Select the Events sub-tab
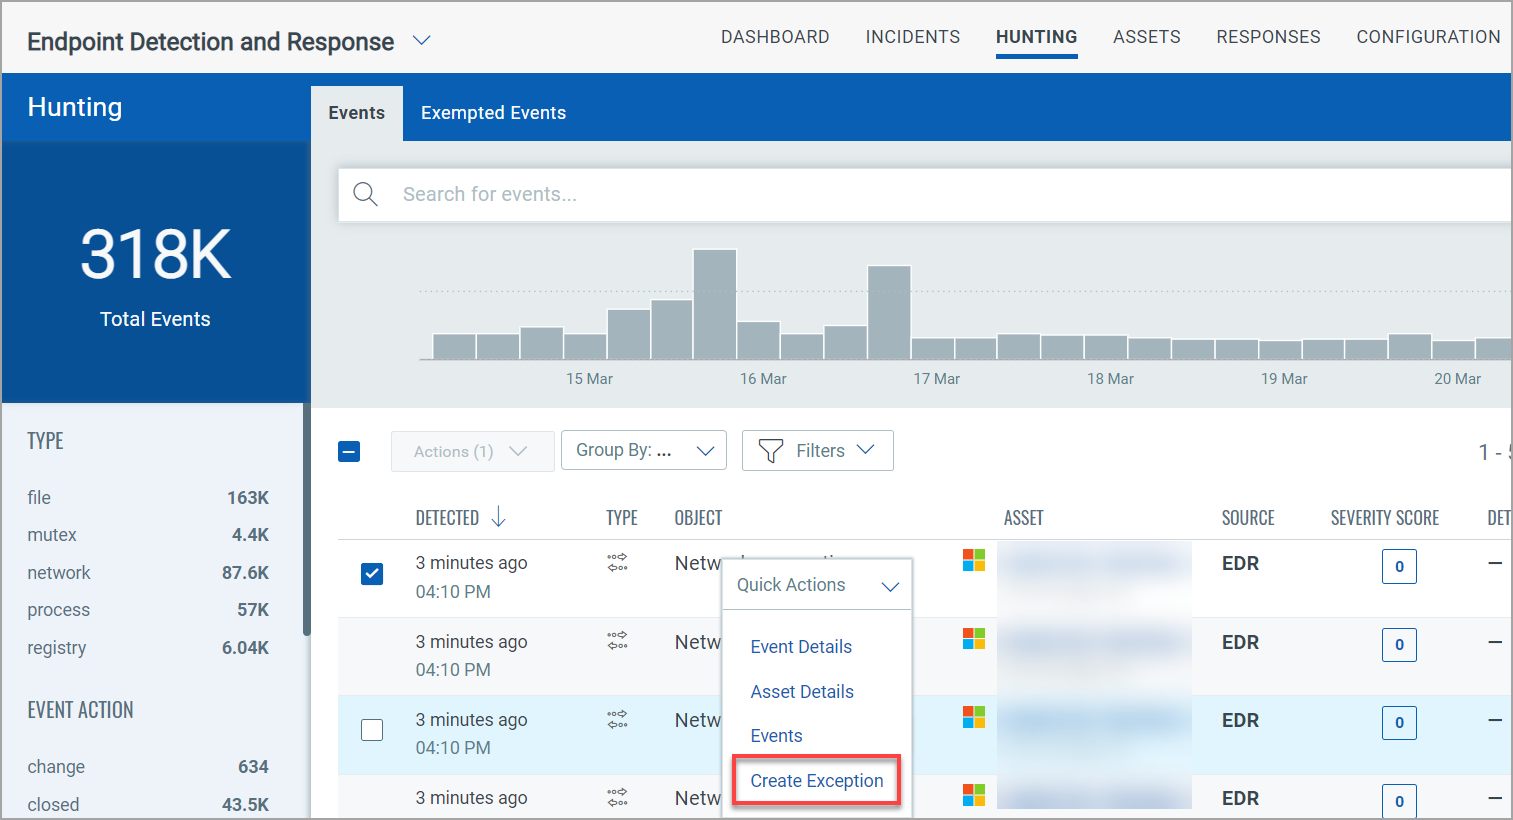This screenshot has width=1513, height=820. click(357, 113)
